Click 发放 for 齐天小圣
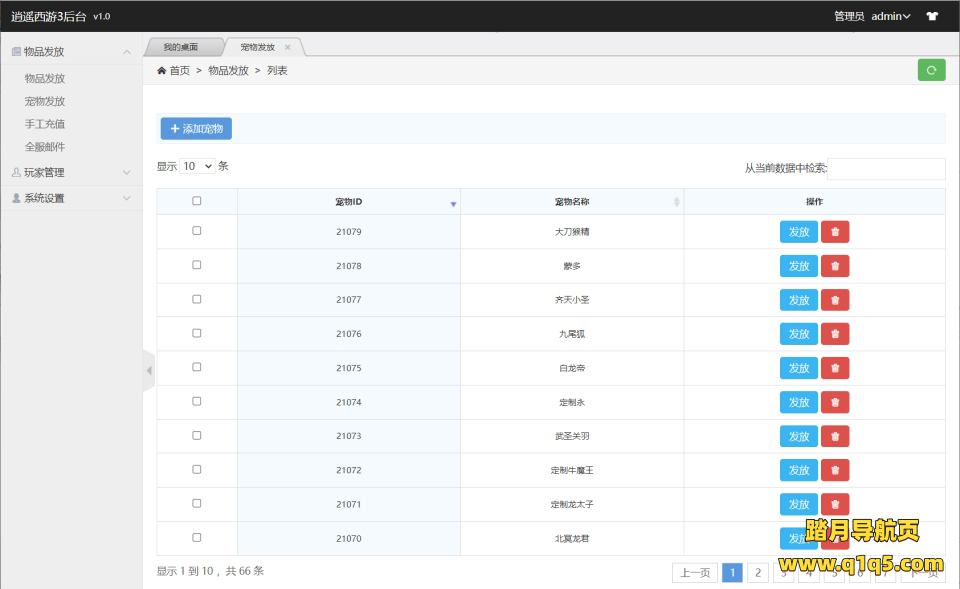Image resolution: width=960 pixels, height=589 pixels. click(x=798, y=300)
